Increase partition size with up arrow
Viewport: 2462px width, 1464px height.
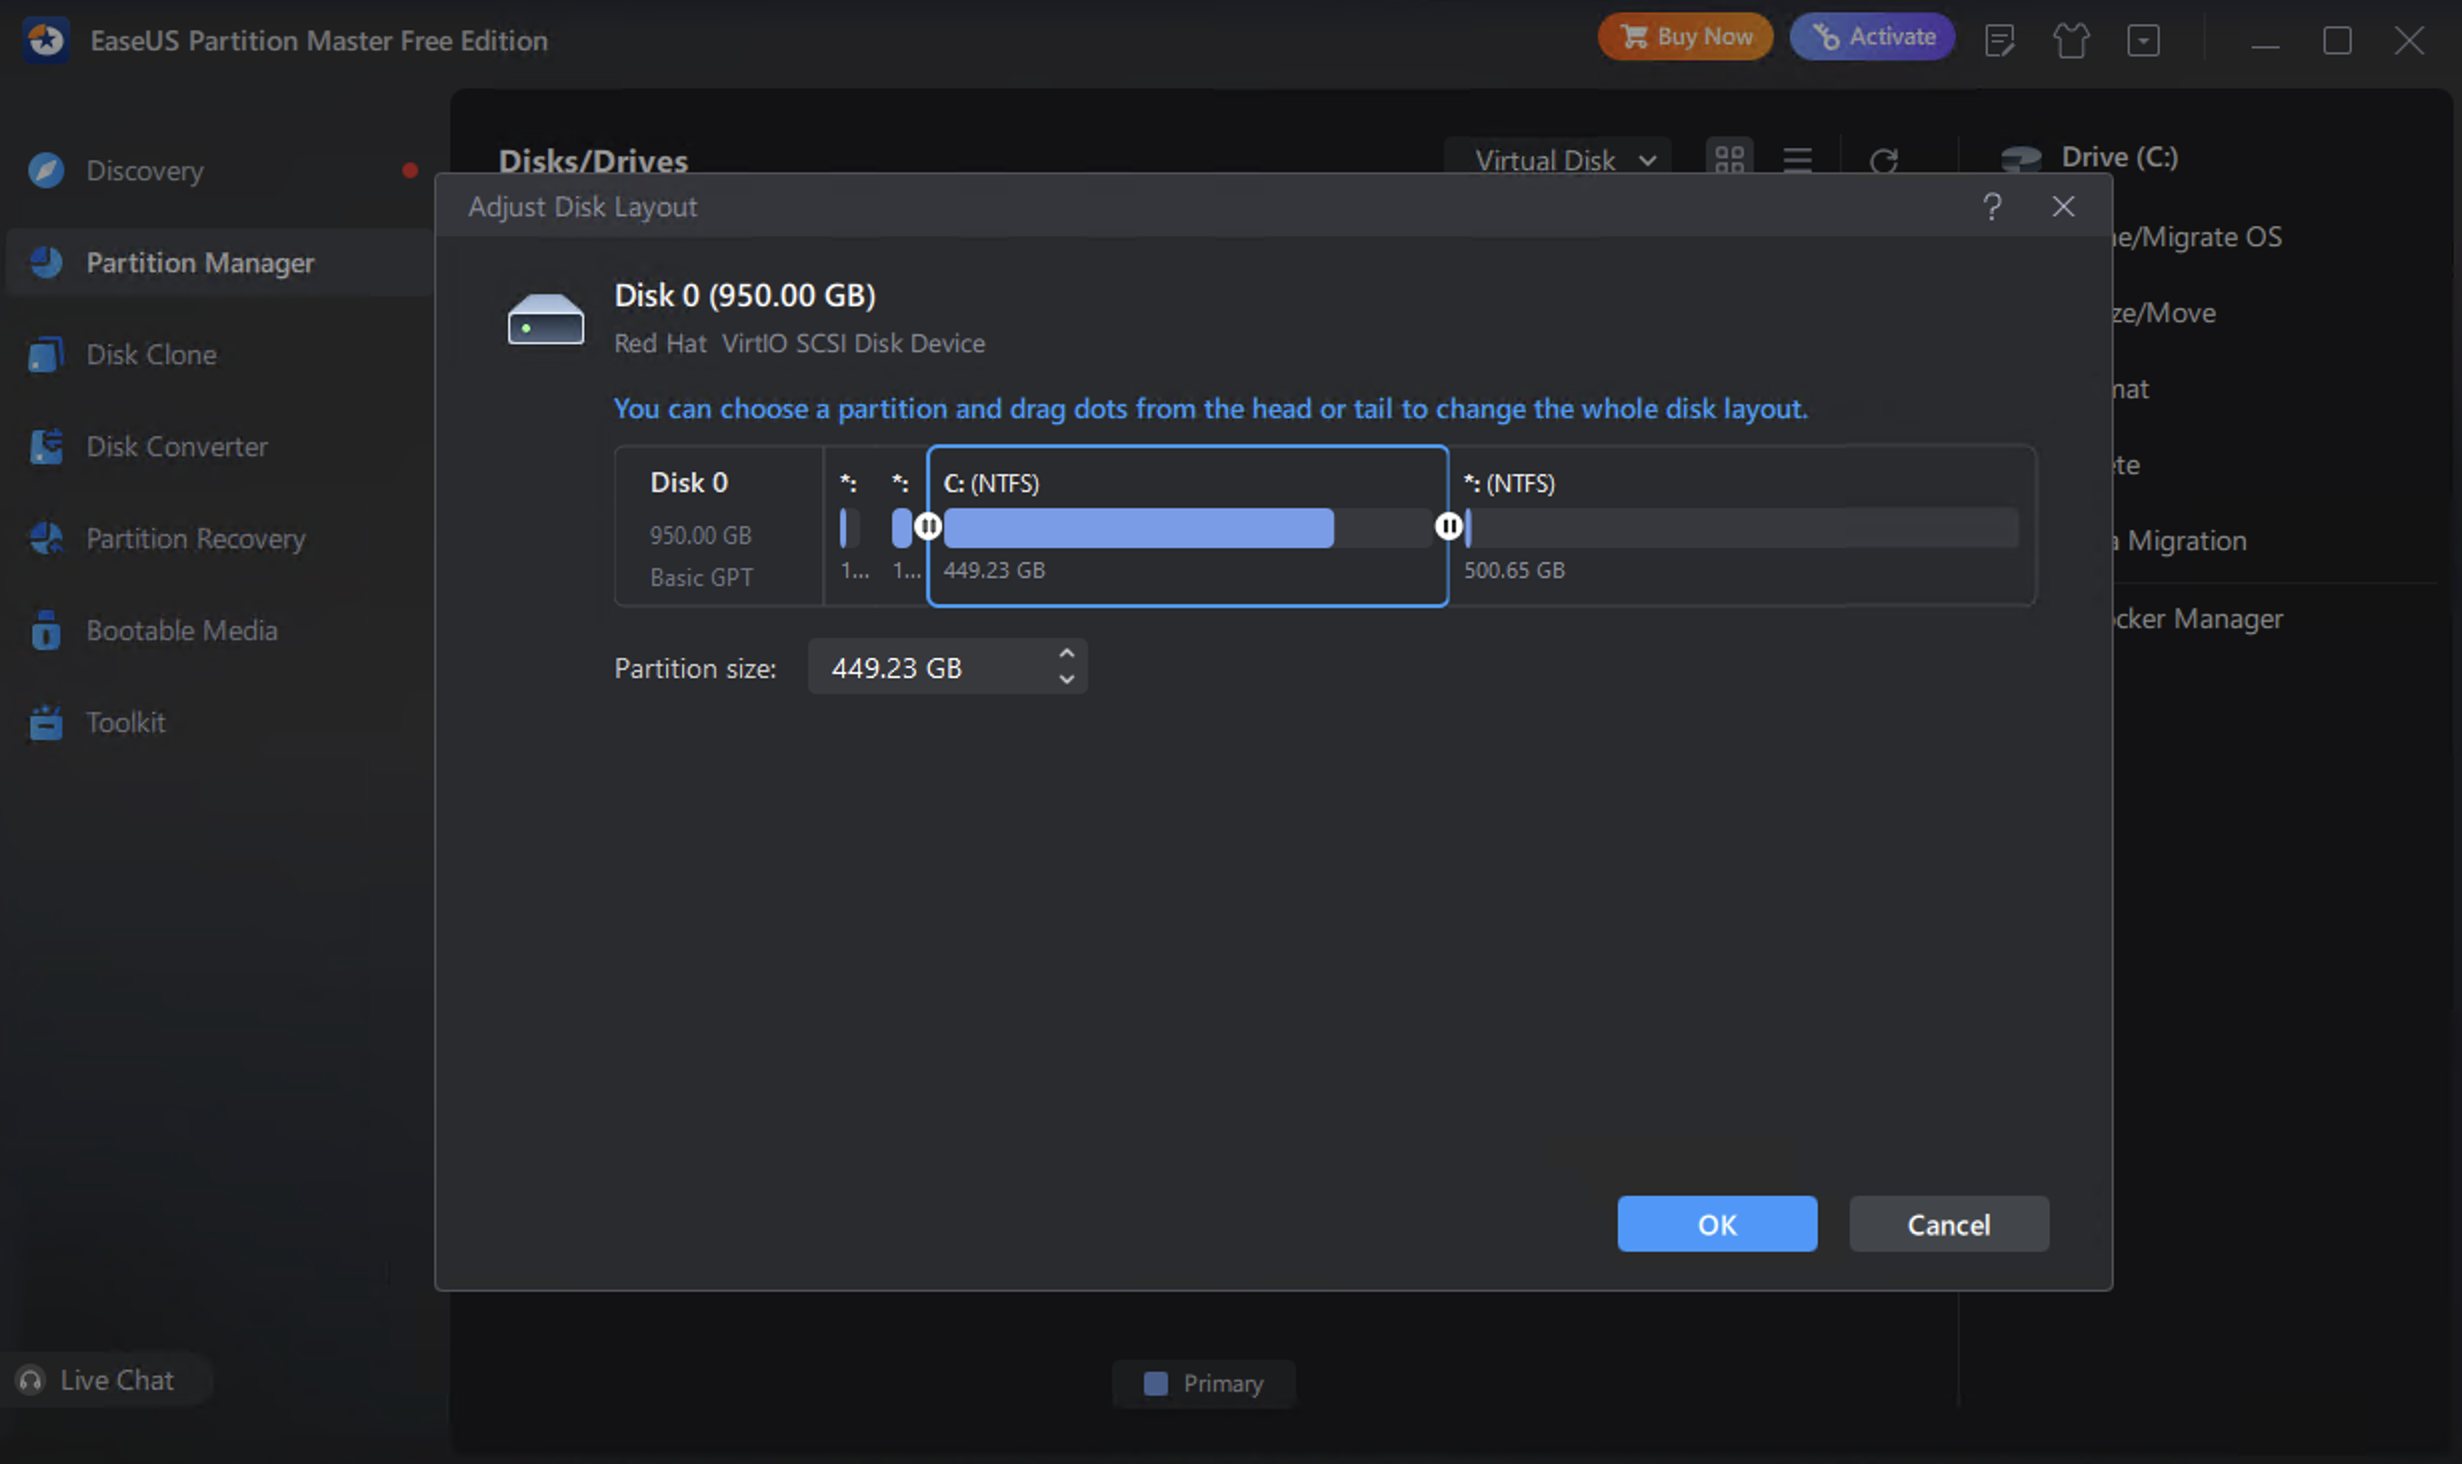(x=1067, y=654)
